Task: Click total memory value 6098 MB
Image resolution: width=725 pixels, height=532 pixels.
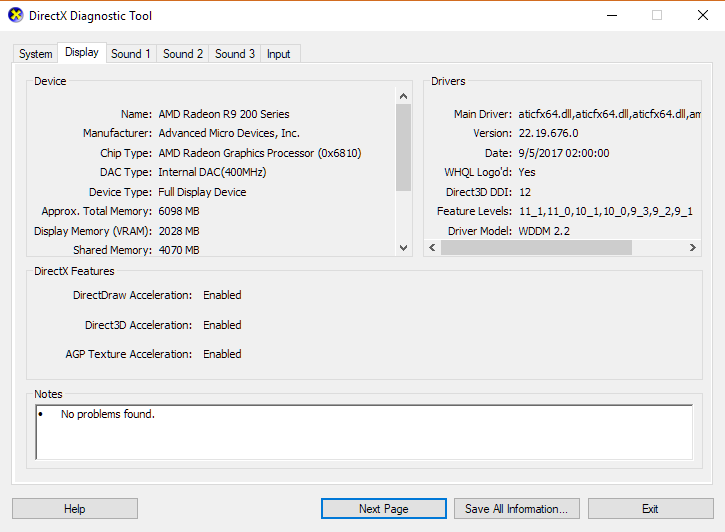Action: pos(179,211)
